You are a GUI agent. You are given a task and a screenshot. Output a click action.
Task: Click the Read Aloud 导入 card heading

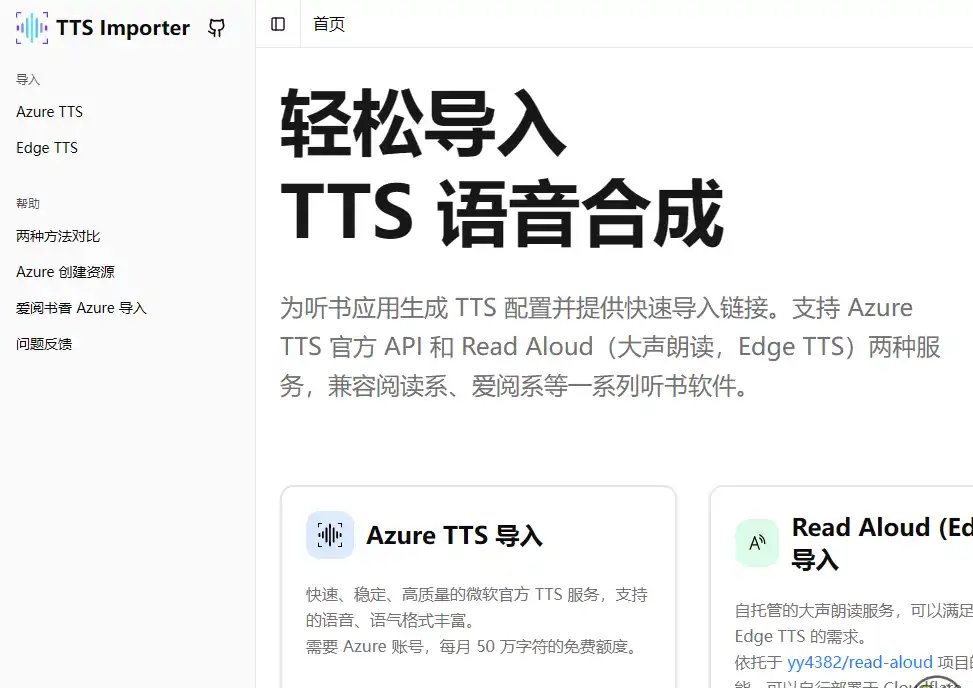pyautogui.click(x=882, y=543)
